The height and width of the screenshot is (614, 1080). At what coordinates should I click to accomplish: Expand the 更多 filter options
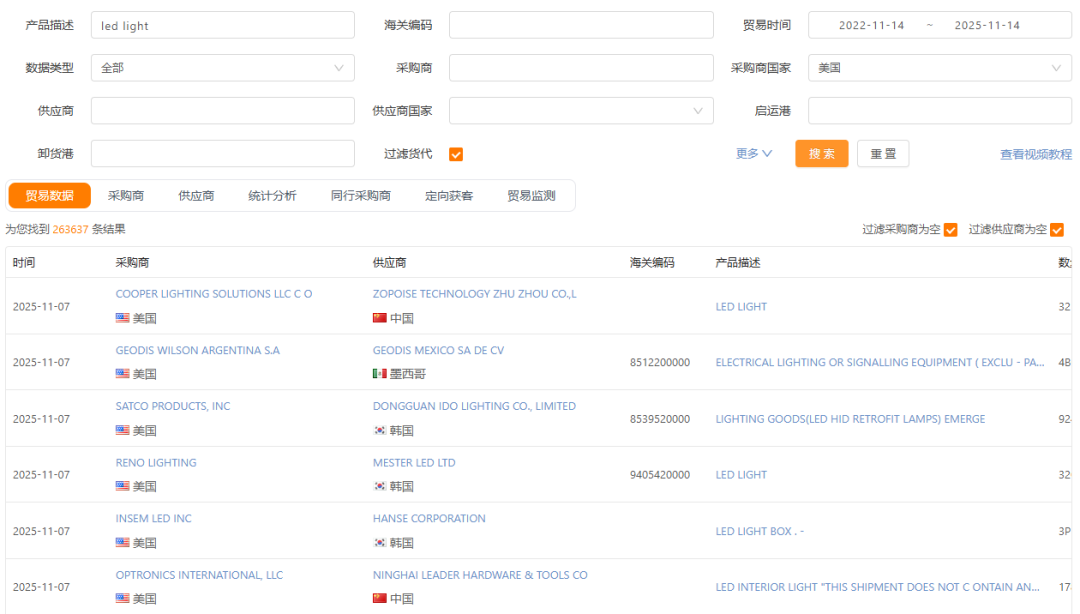(754, 154)
